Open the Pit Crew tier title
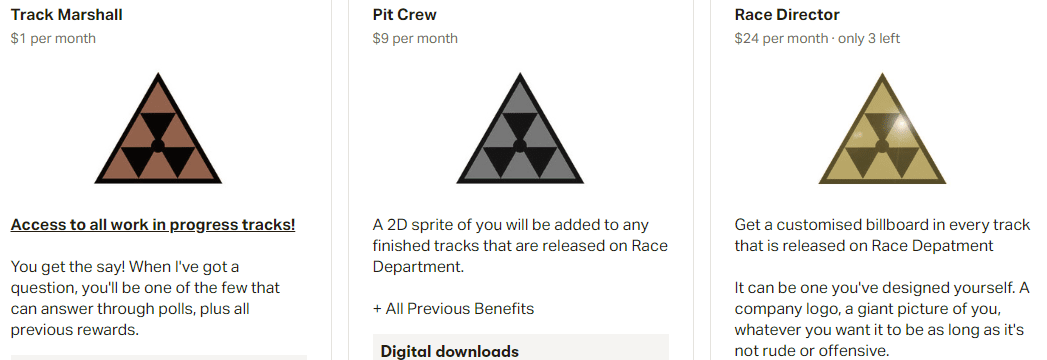The width and height of the screenshot is (1047, 360). click(405, 15)
